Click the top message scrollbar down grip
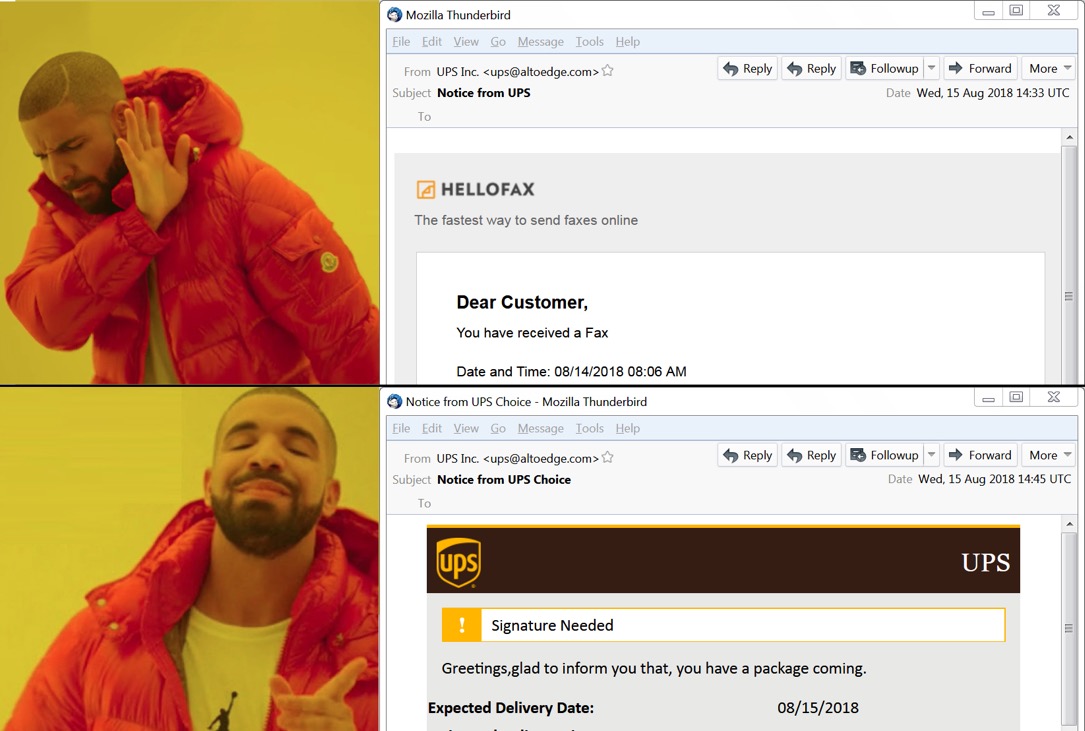 pyautogui.click(x=1069, y=296)
